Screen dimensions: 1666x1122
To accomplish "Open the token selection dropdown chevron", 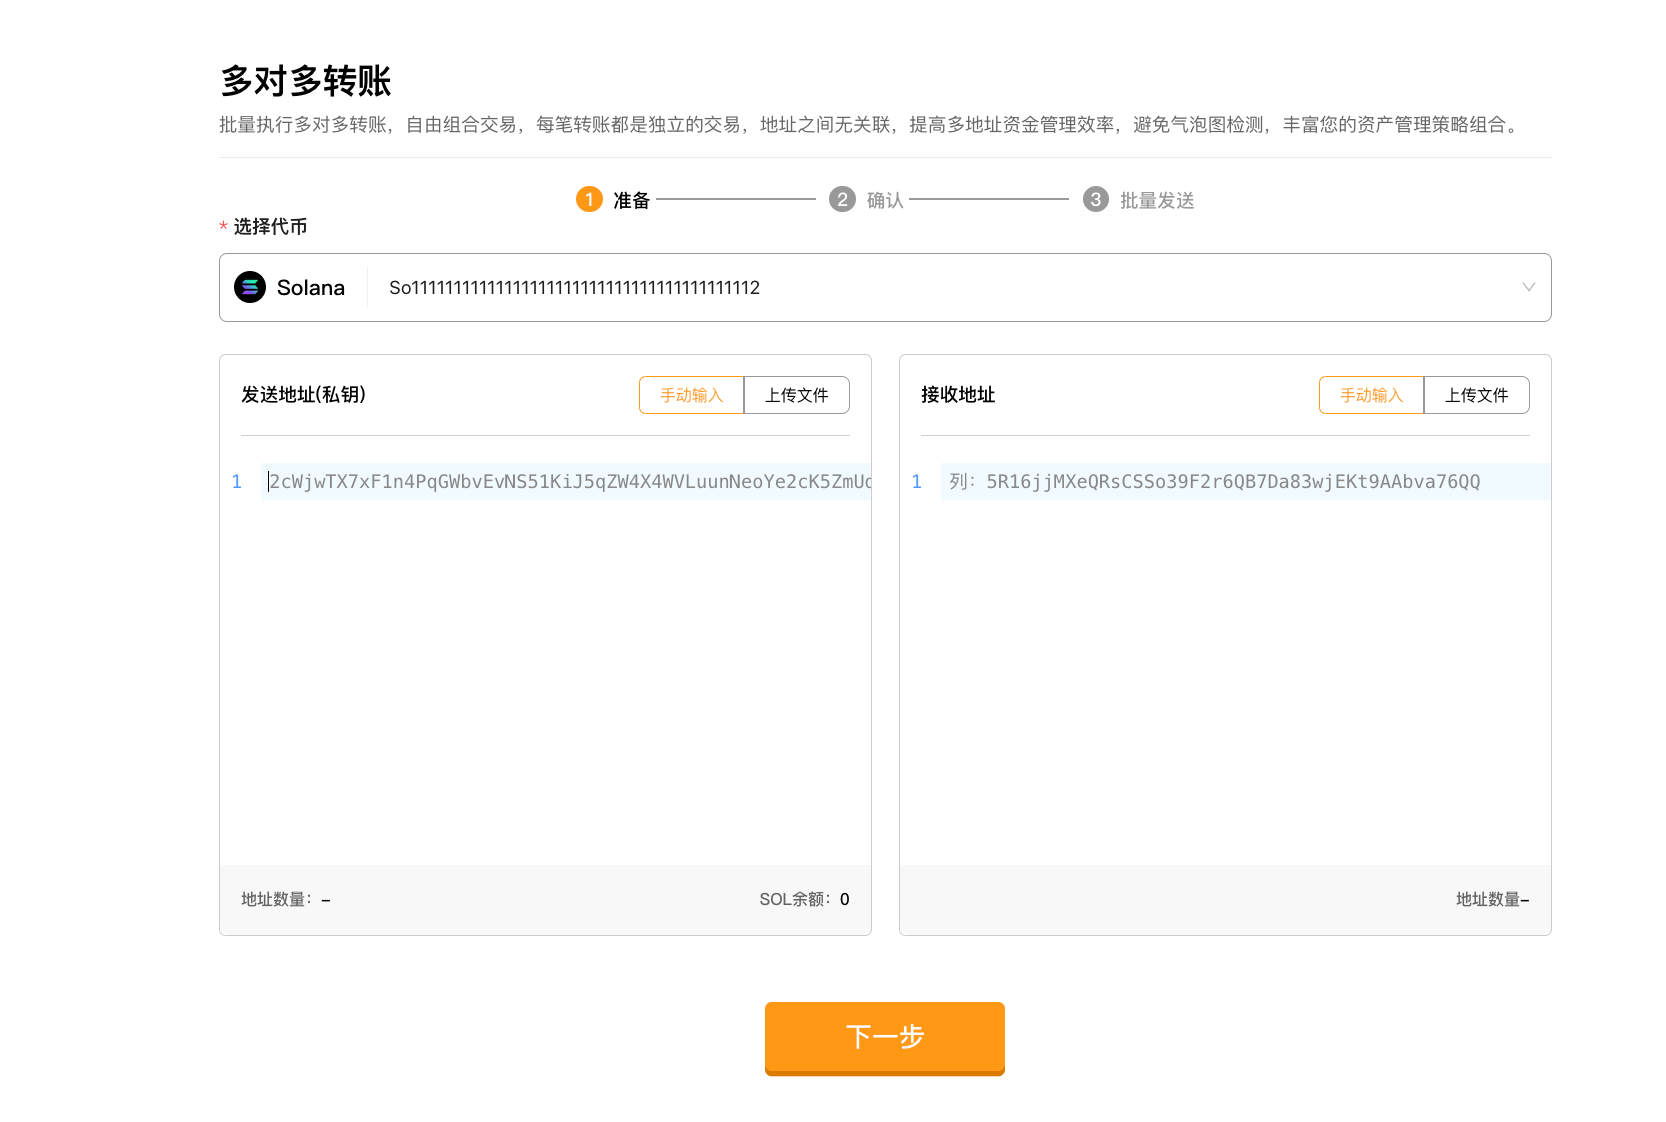I will [x=1528, y=287].
